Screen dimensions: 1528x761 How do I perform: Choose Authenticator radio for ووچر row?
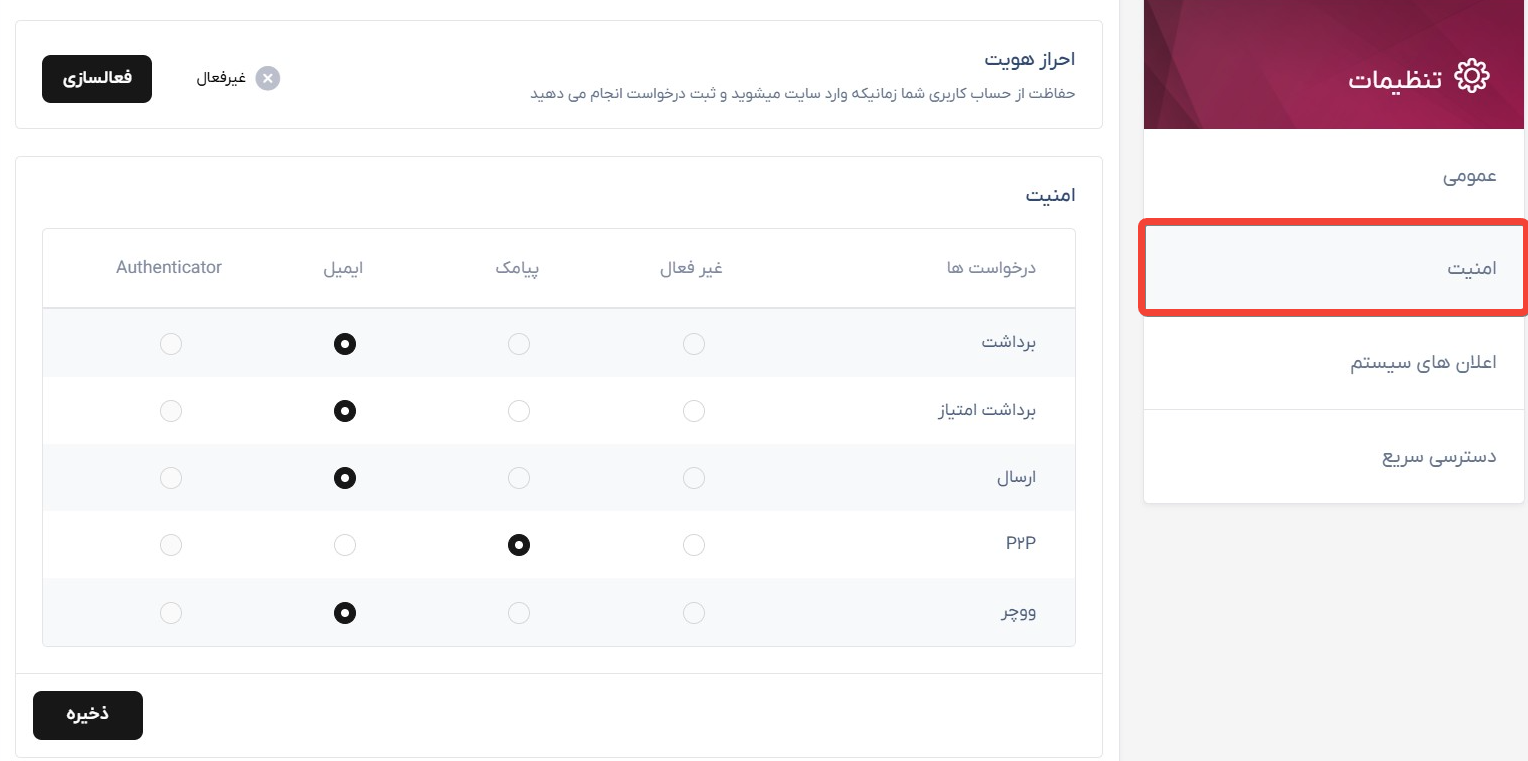click(x=171, y=612)
